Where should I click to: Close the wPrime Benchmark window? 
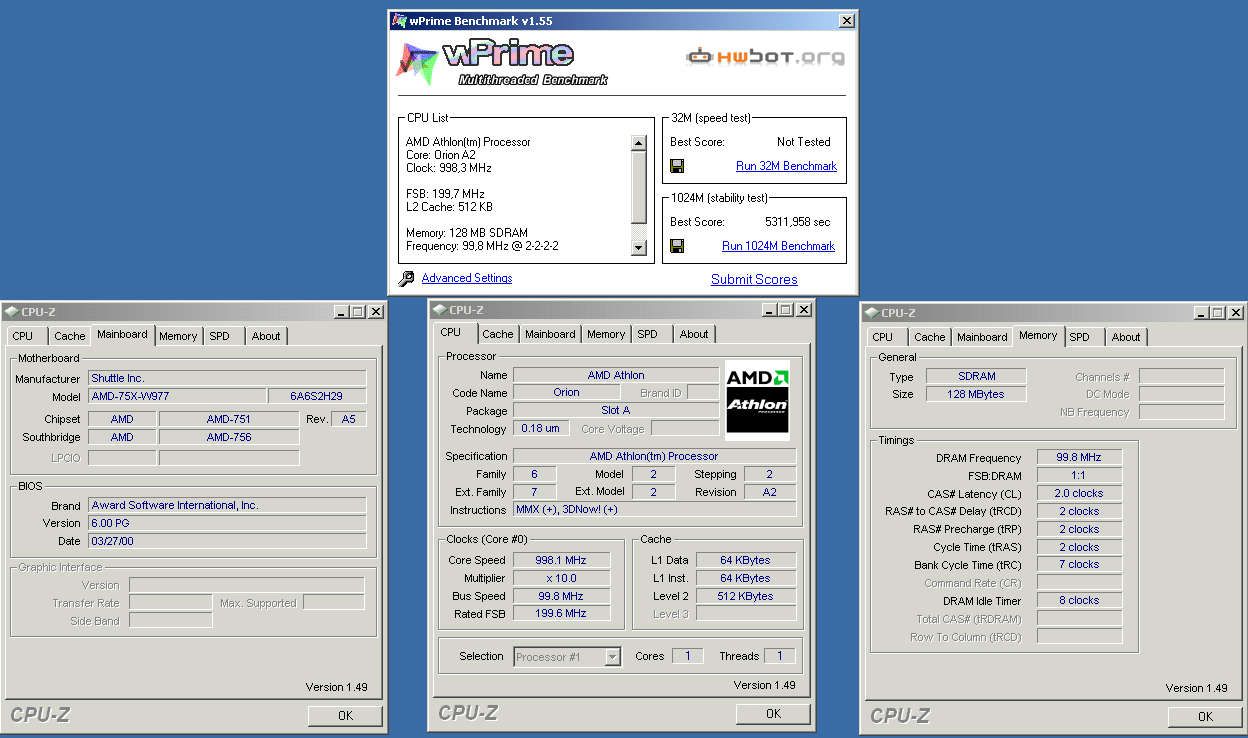tap(847, 20)
